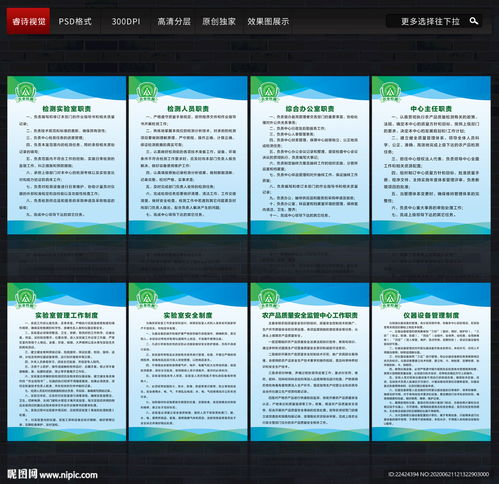
Task: Click the 检测人员职责 title text
Action: [x=188, y=109]
